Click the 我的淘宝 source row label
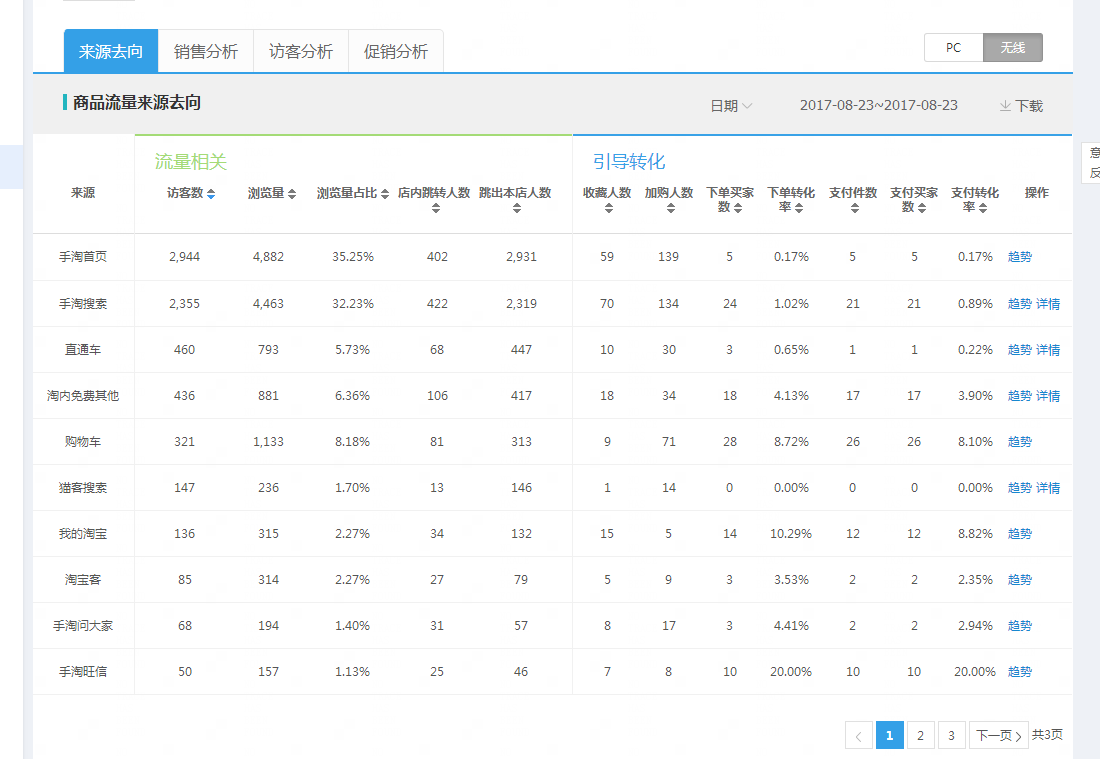Screen dimensions: 1100x759 pyautogui.click(x=83, y=534)
